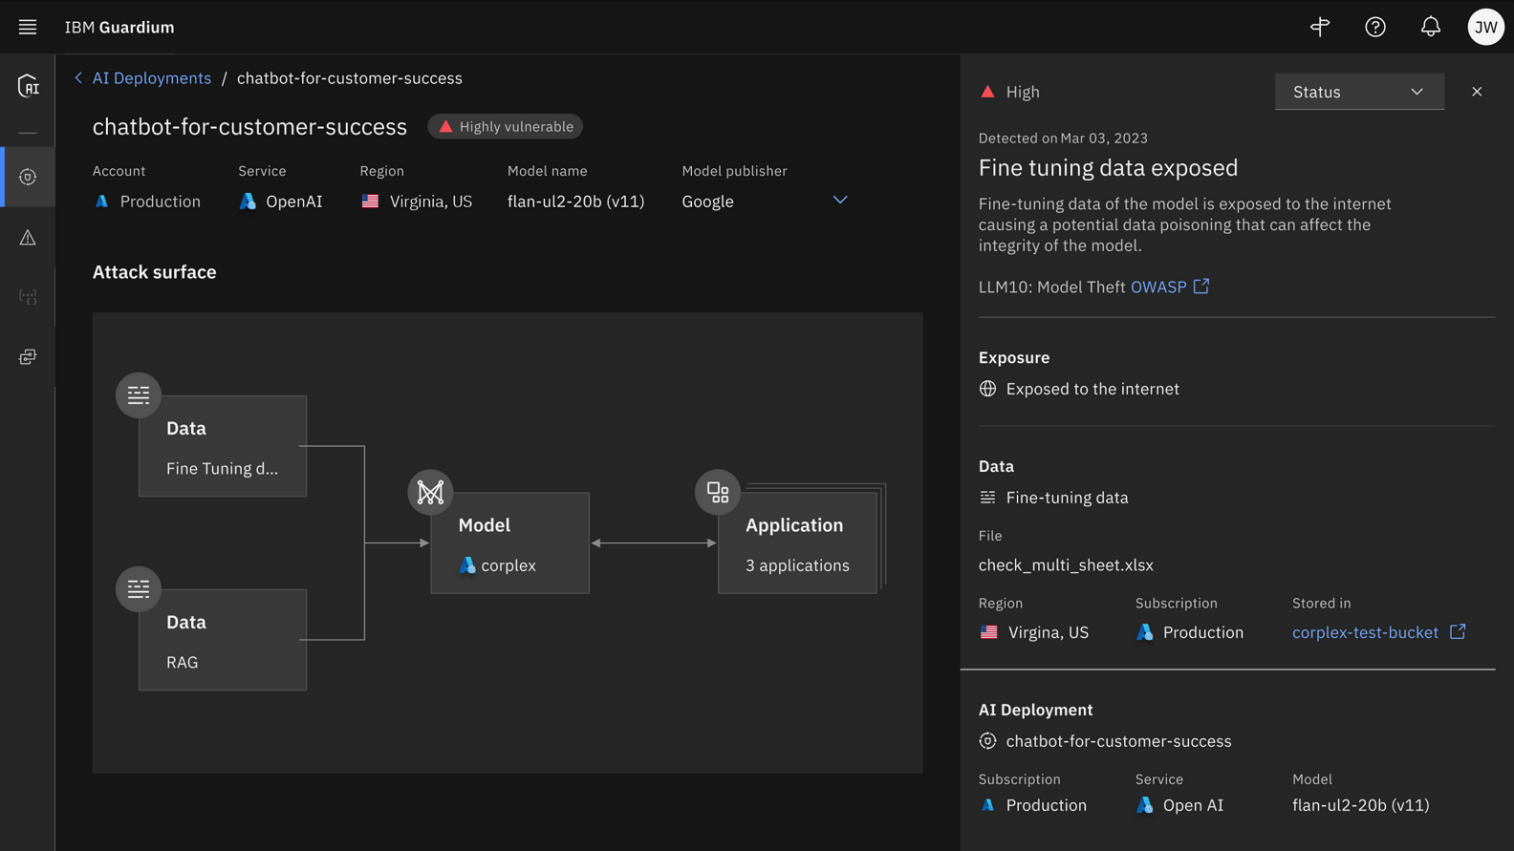Expand deployment details chevron near Google

[x=840, y=200]
